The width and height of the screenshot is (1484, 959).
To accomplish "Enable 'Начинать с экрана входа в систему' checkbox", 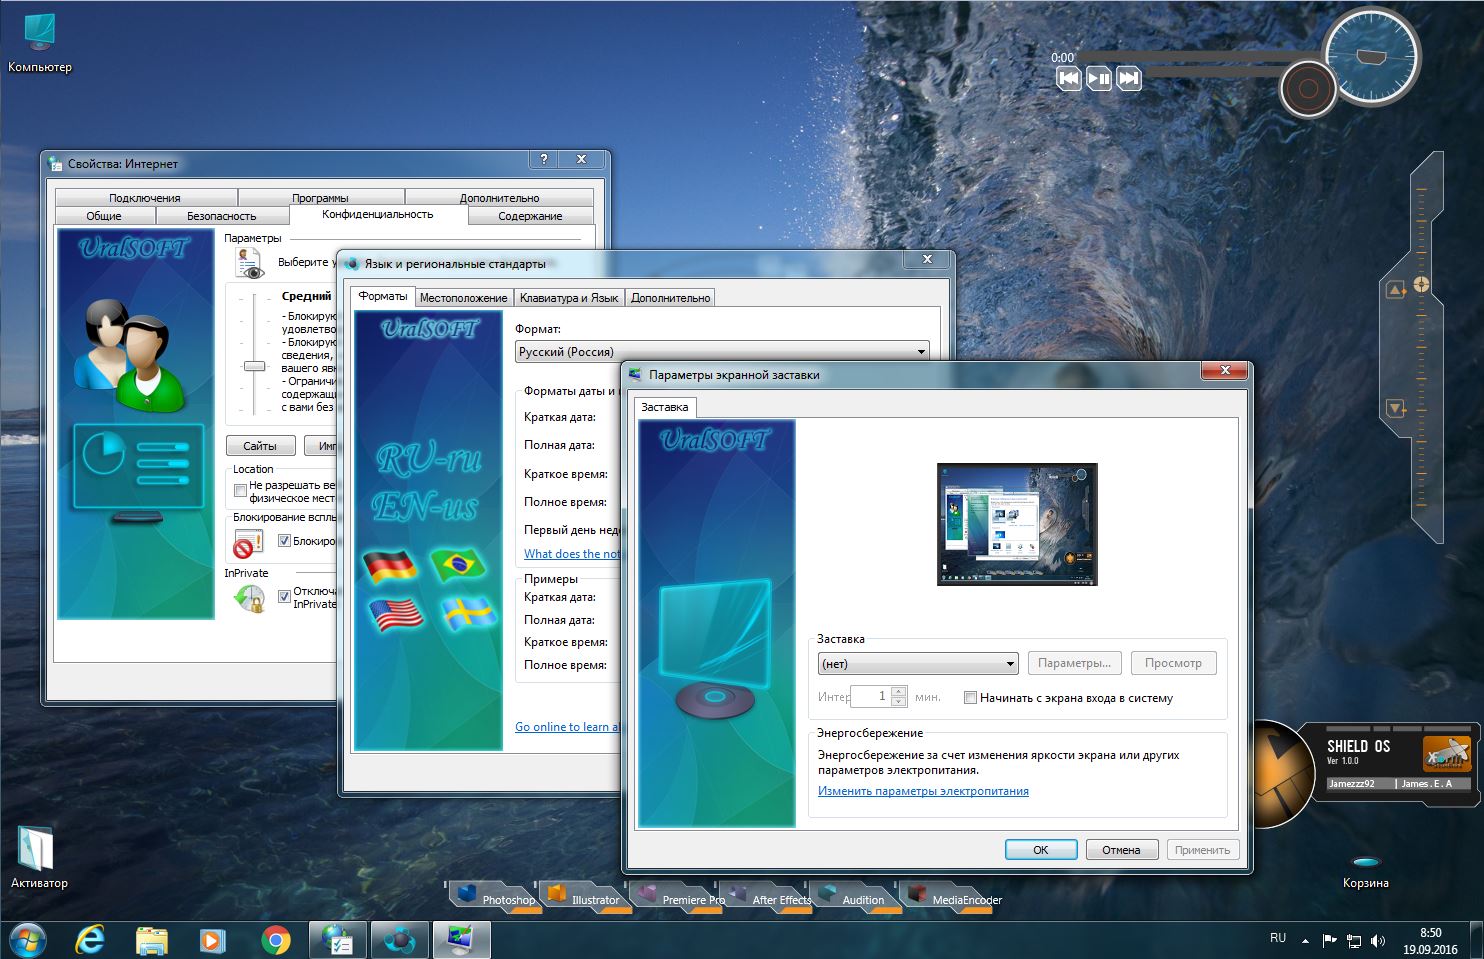I will pyautogui.click(x=970, y=698).
